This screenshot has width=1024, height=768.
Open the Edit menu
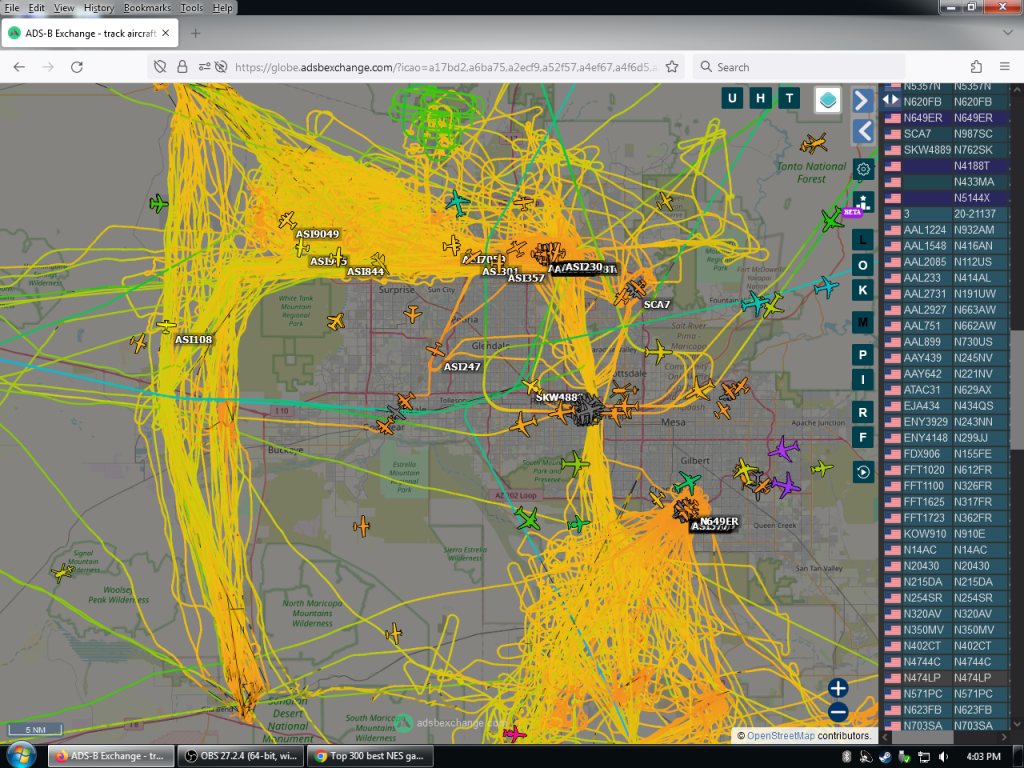[x=37, y=8]
